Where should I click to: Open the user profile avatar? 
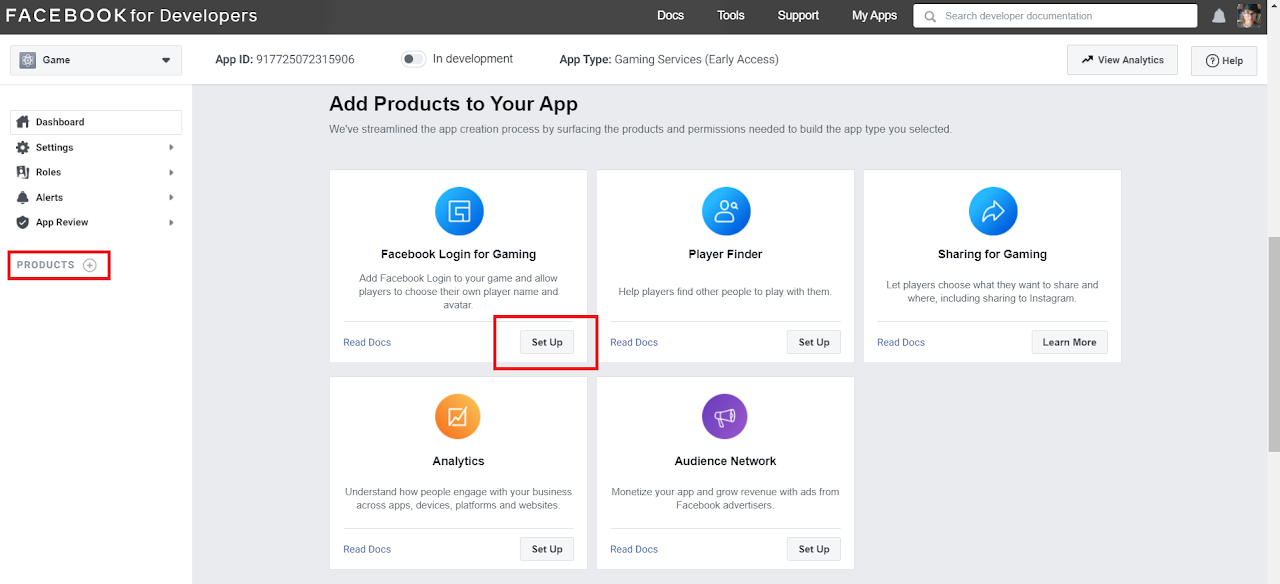[x=1249, y=16]
